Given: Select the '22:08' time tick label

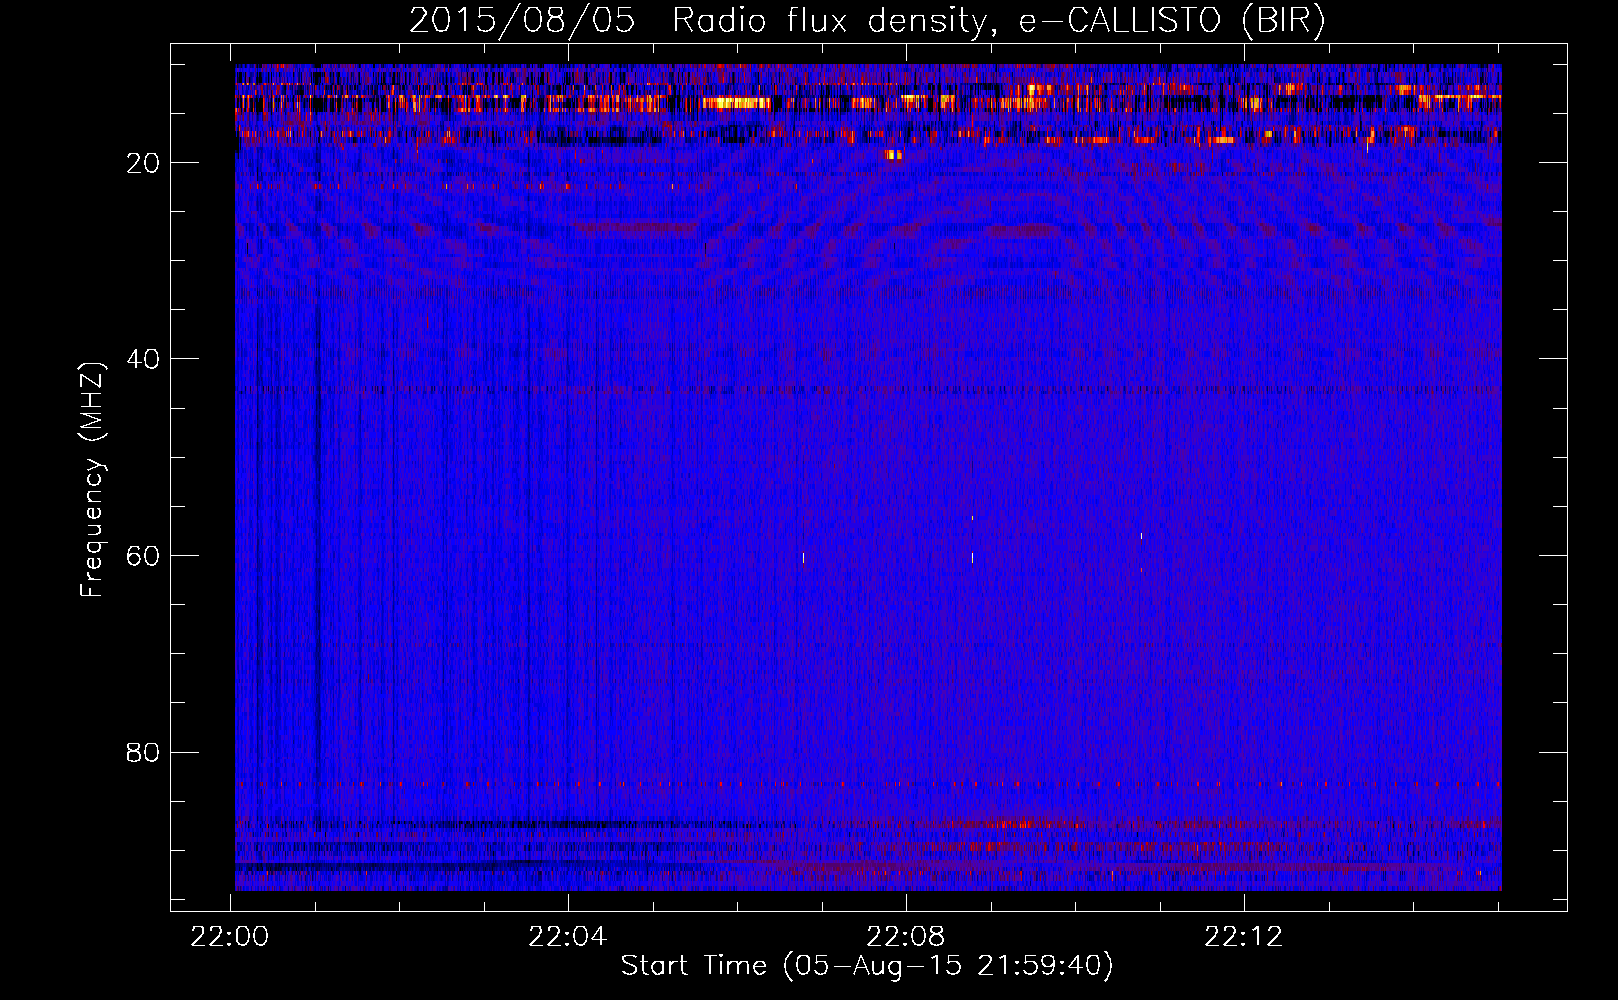Looking at the screenshot, I should (906, 937).
